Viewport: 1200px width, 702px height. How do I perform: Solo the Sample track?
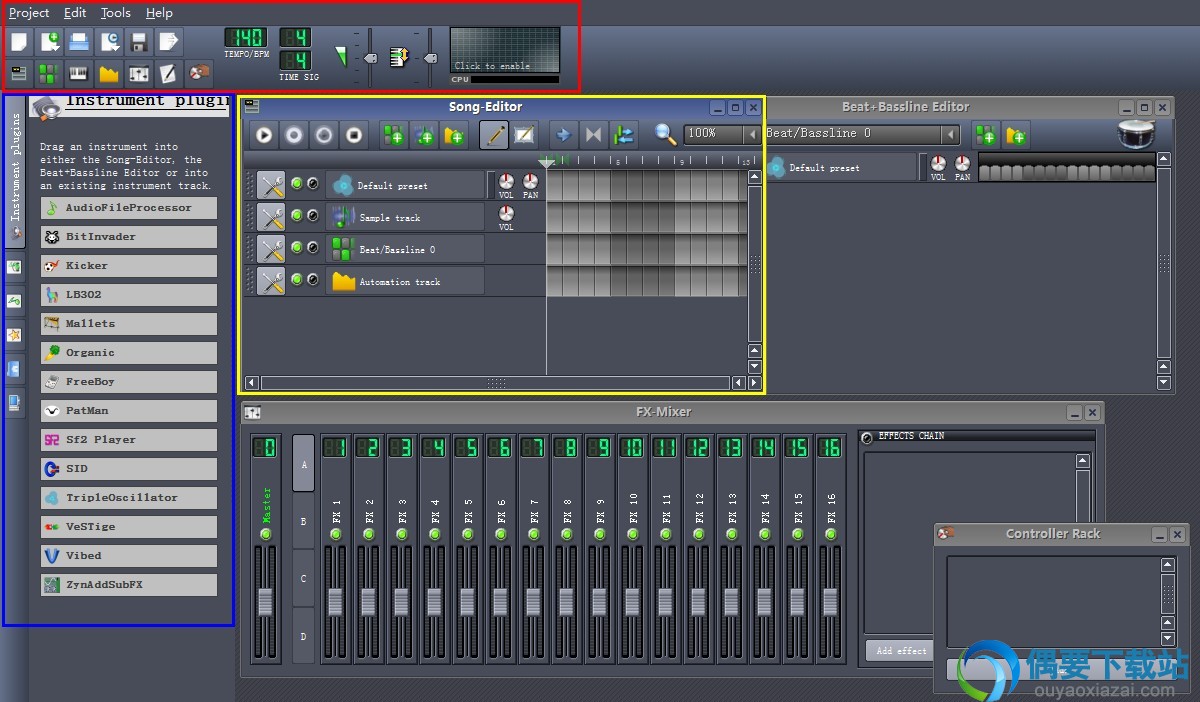[x=313, y=216]
